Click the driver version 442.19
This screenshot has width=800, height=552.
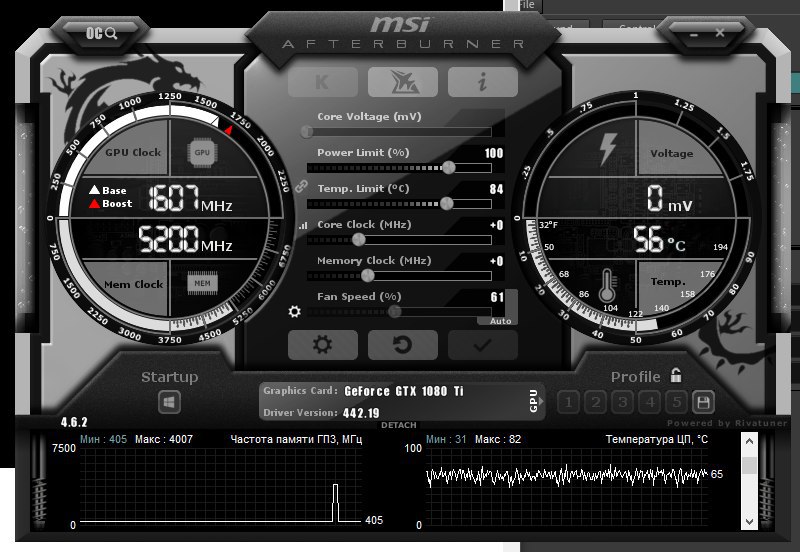(x=361, y=413)
